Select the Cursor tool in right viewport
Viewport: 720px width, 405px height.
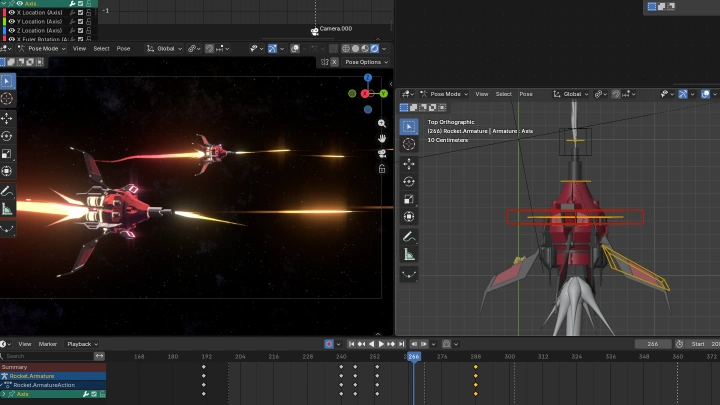pyautogui.click(x=409, y=144)
